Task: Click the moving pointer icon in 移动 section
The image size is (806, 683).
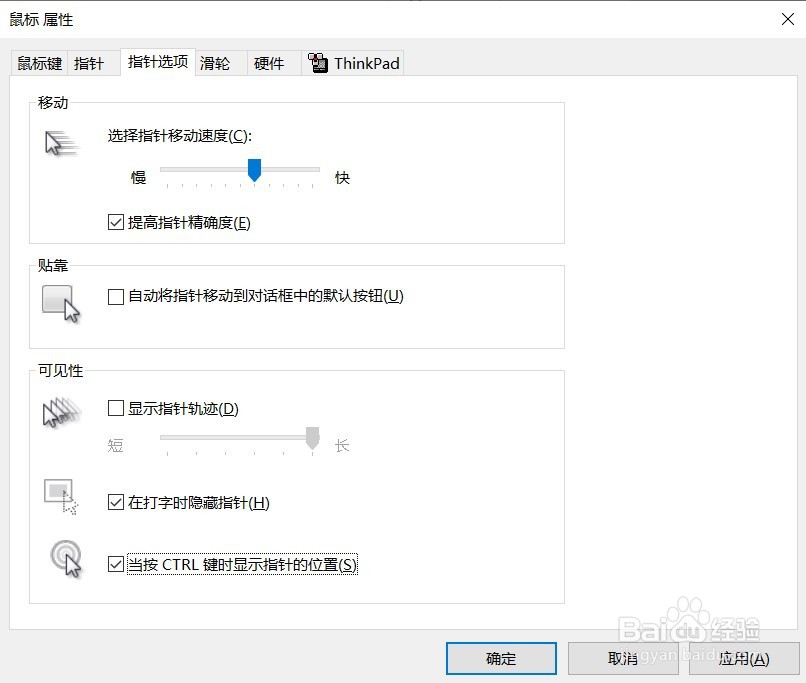Action: 60,141
